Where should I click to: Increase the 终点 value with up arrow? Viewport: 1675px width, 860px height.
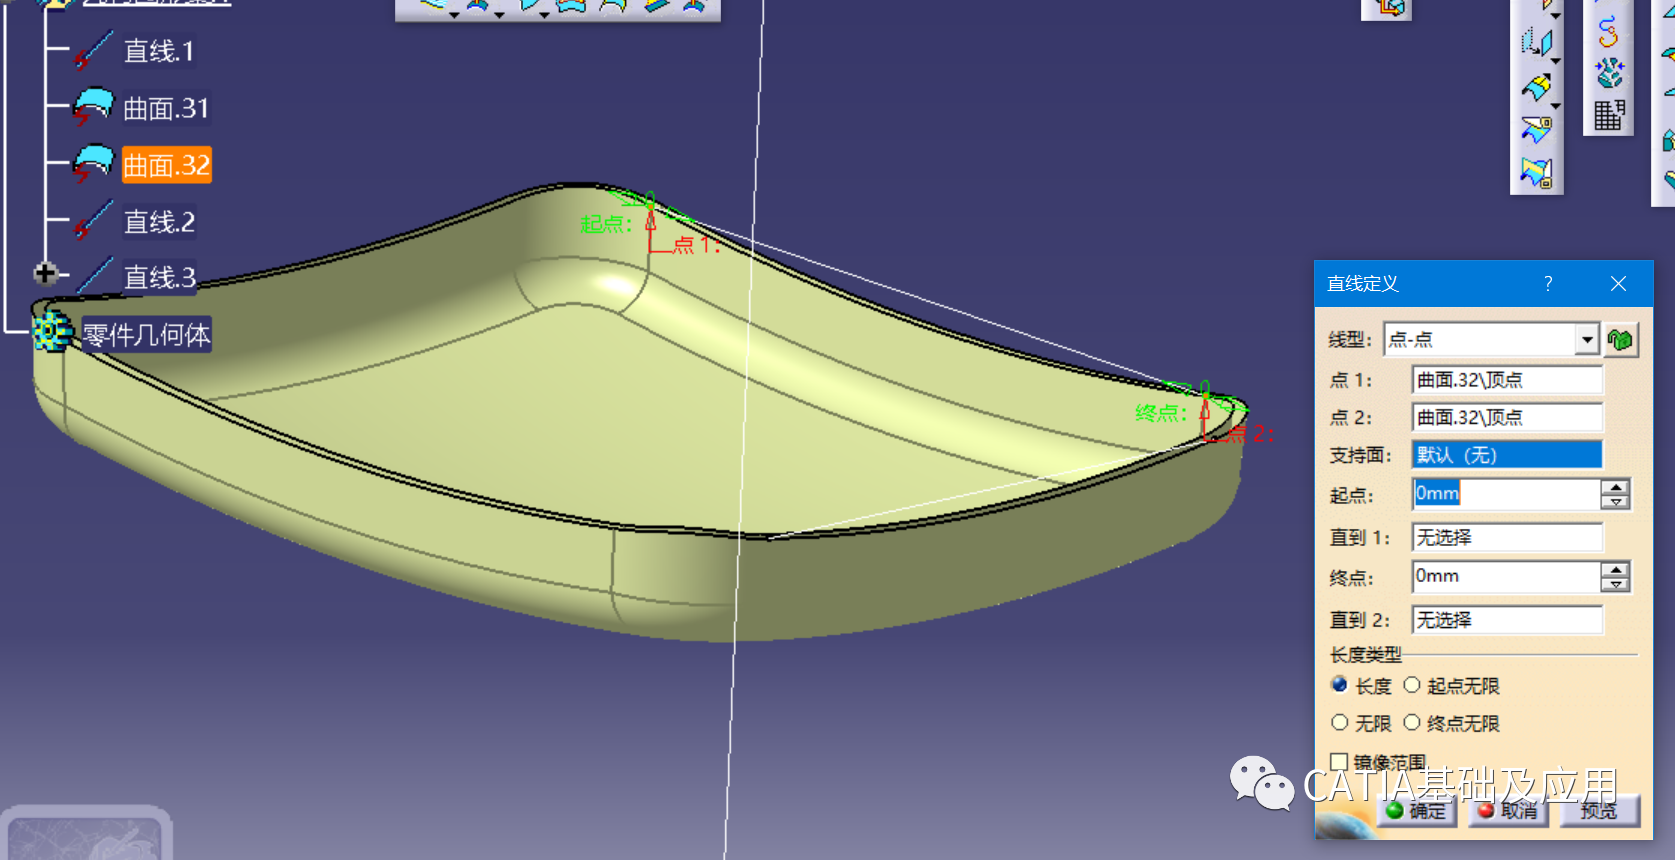click(x=1616, y=570)
